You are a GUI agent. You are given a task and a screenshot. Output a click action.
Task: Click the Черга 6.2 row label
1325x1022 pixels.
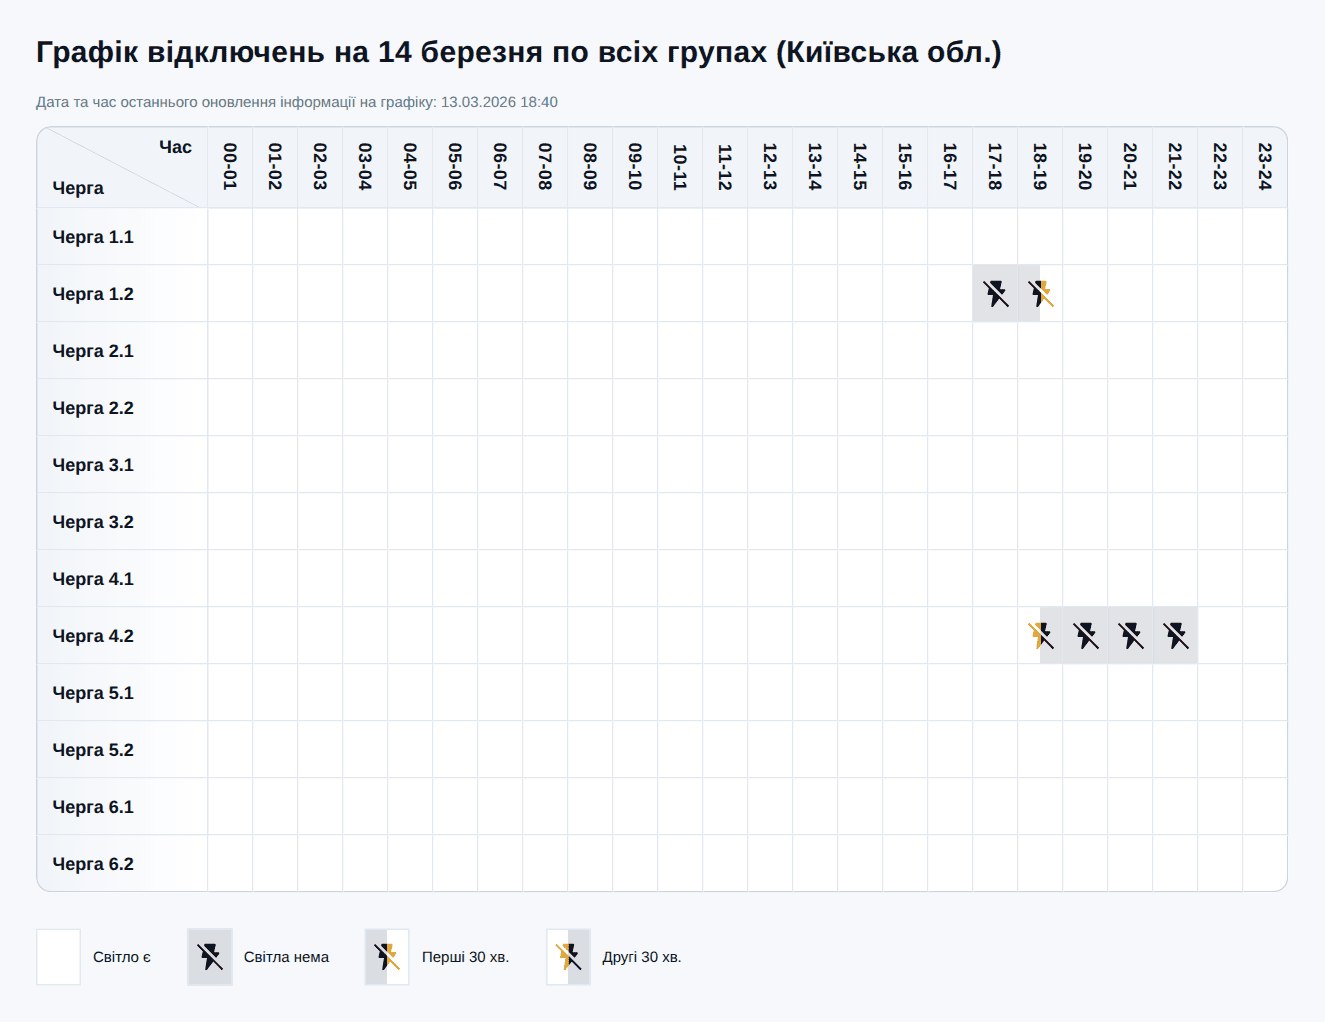click(92, 864)
